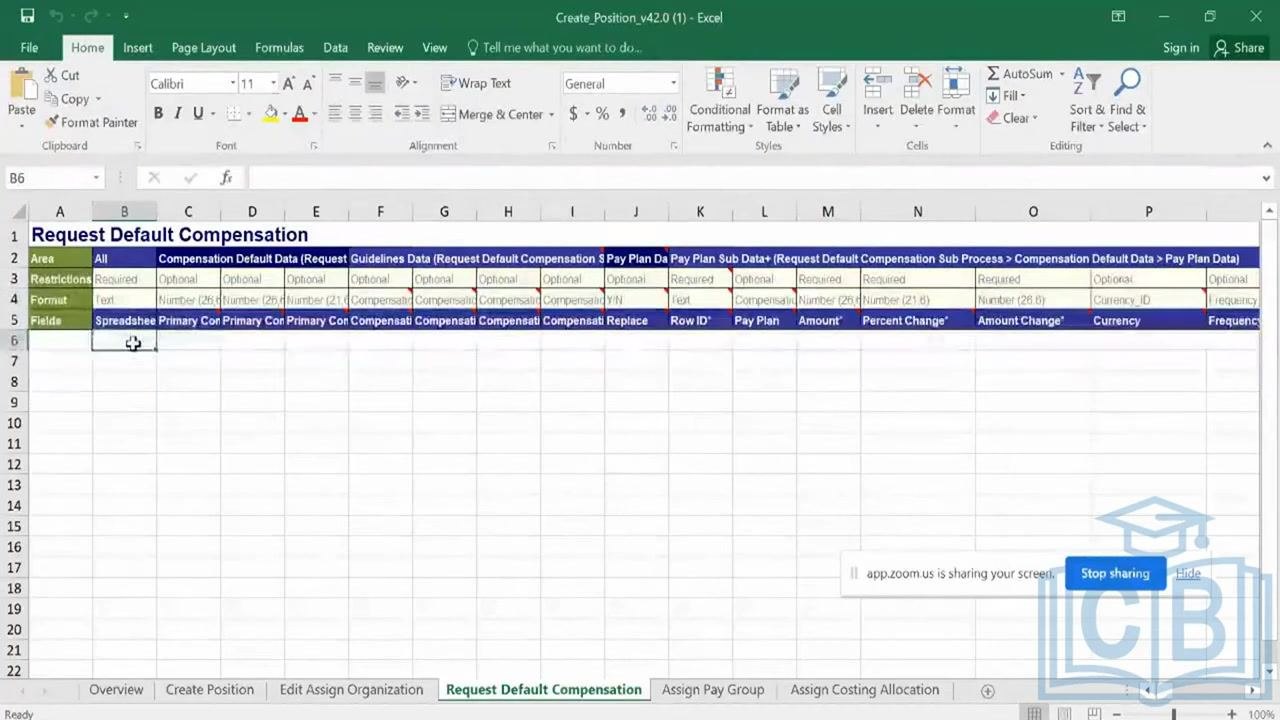This screenshot has height=720, width=1280.
Task: Toggle Bold formatting
Action: click(158, 114)
